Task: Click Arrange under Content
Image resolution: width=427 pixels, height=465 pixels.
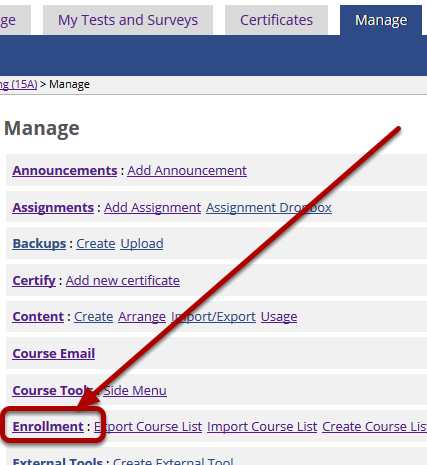Action: tap(142, 316)
